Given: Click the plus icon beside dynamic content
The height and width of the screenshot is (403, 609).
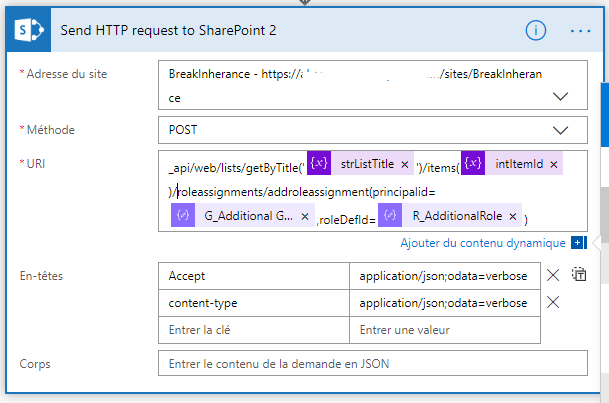Looking at the screenshot, I should click(x=578, y=243).
